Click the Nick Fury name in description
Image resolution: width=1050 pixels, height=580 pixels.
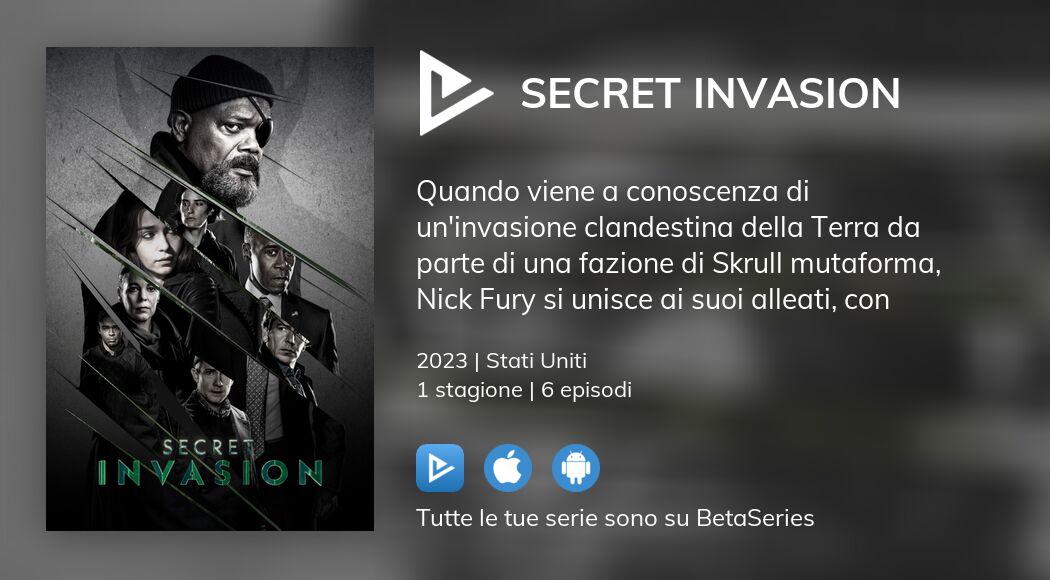click(475, 299)
